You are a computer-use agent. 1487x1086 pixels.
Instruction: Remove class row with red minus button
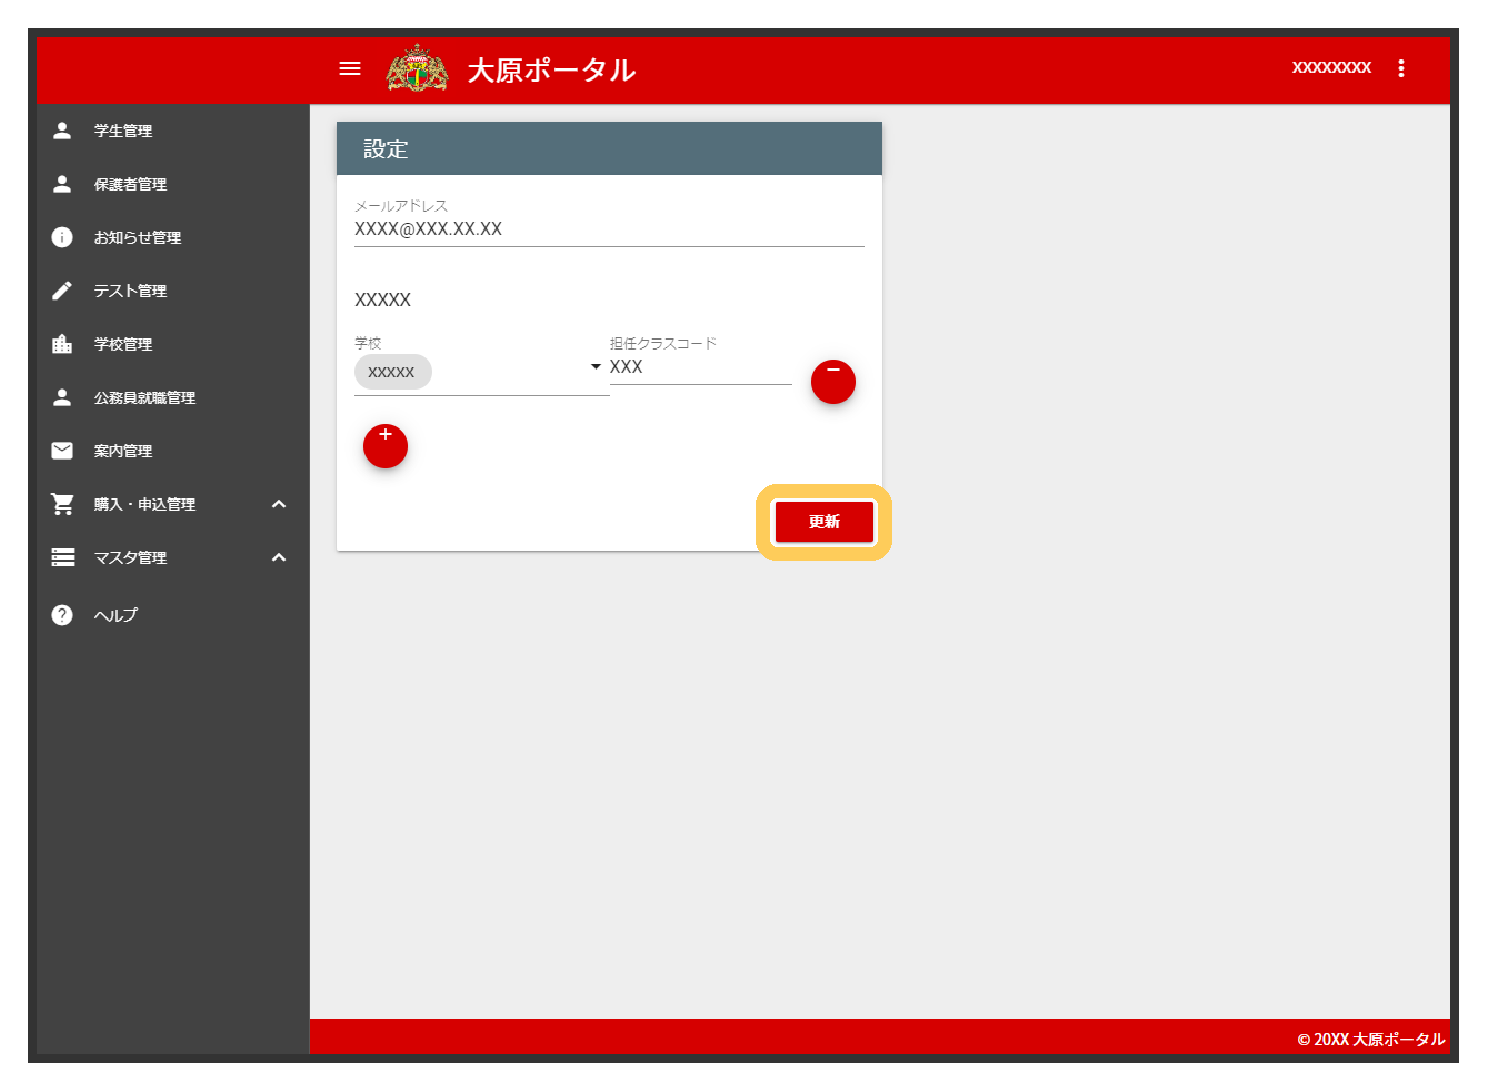(833, 381)
